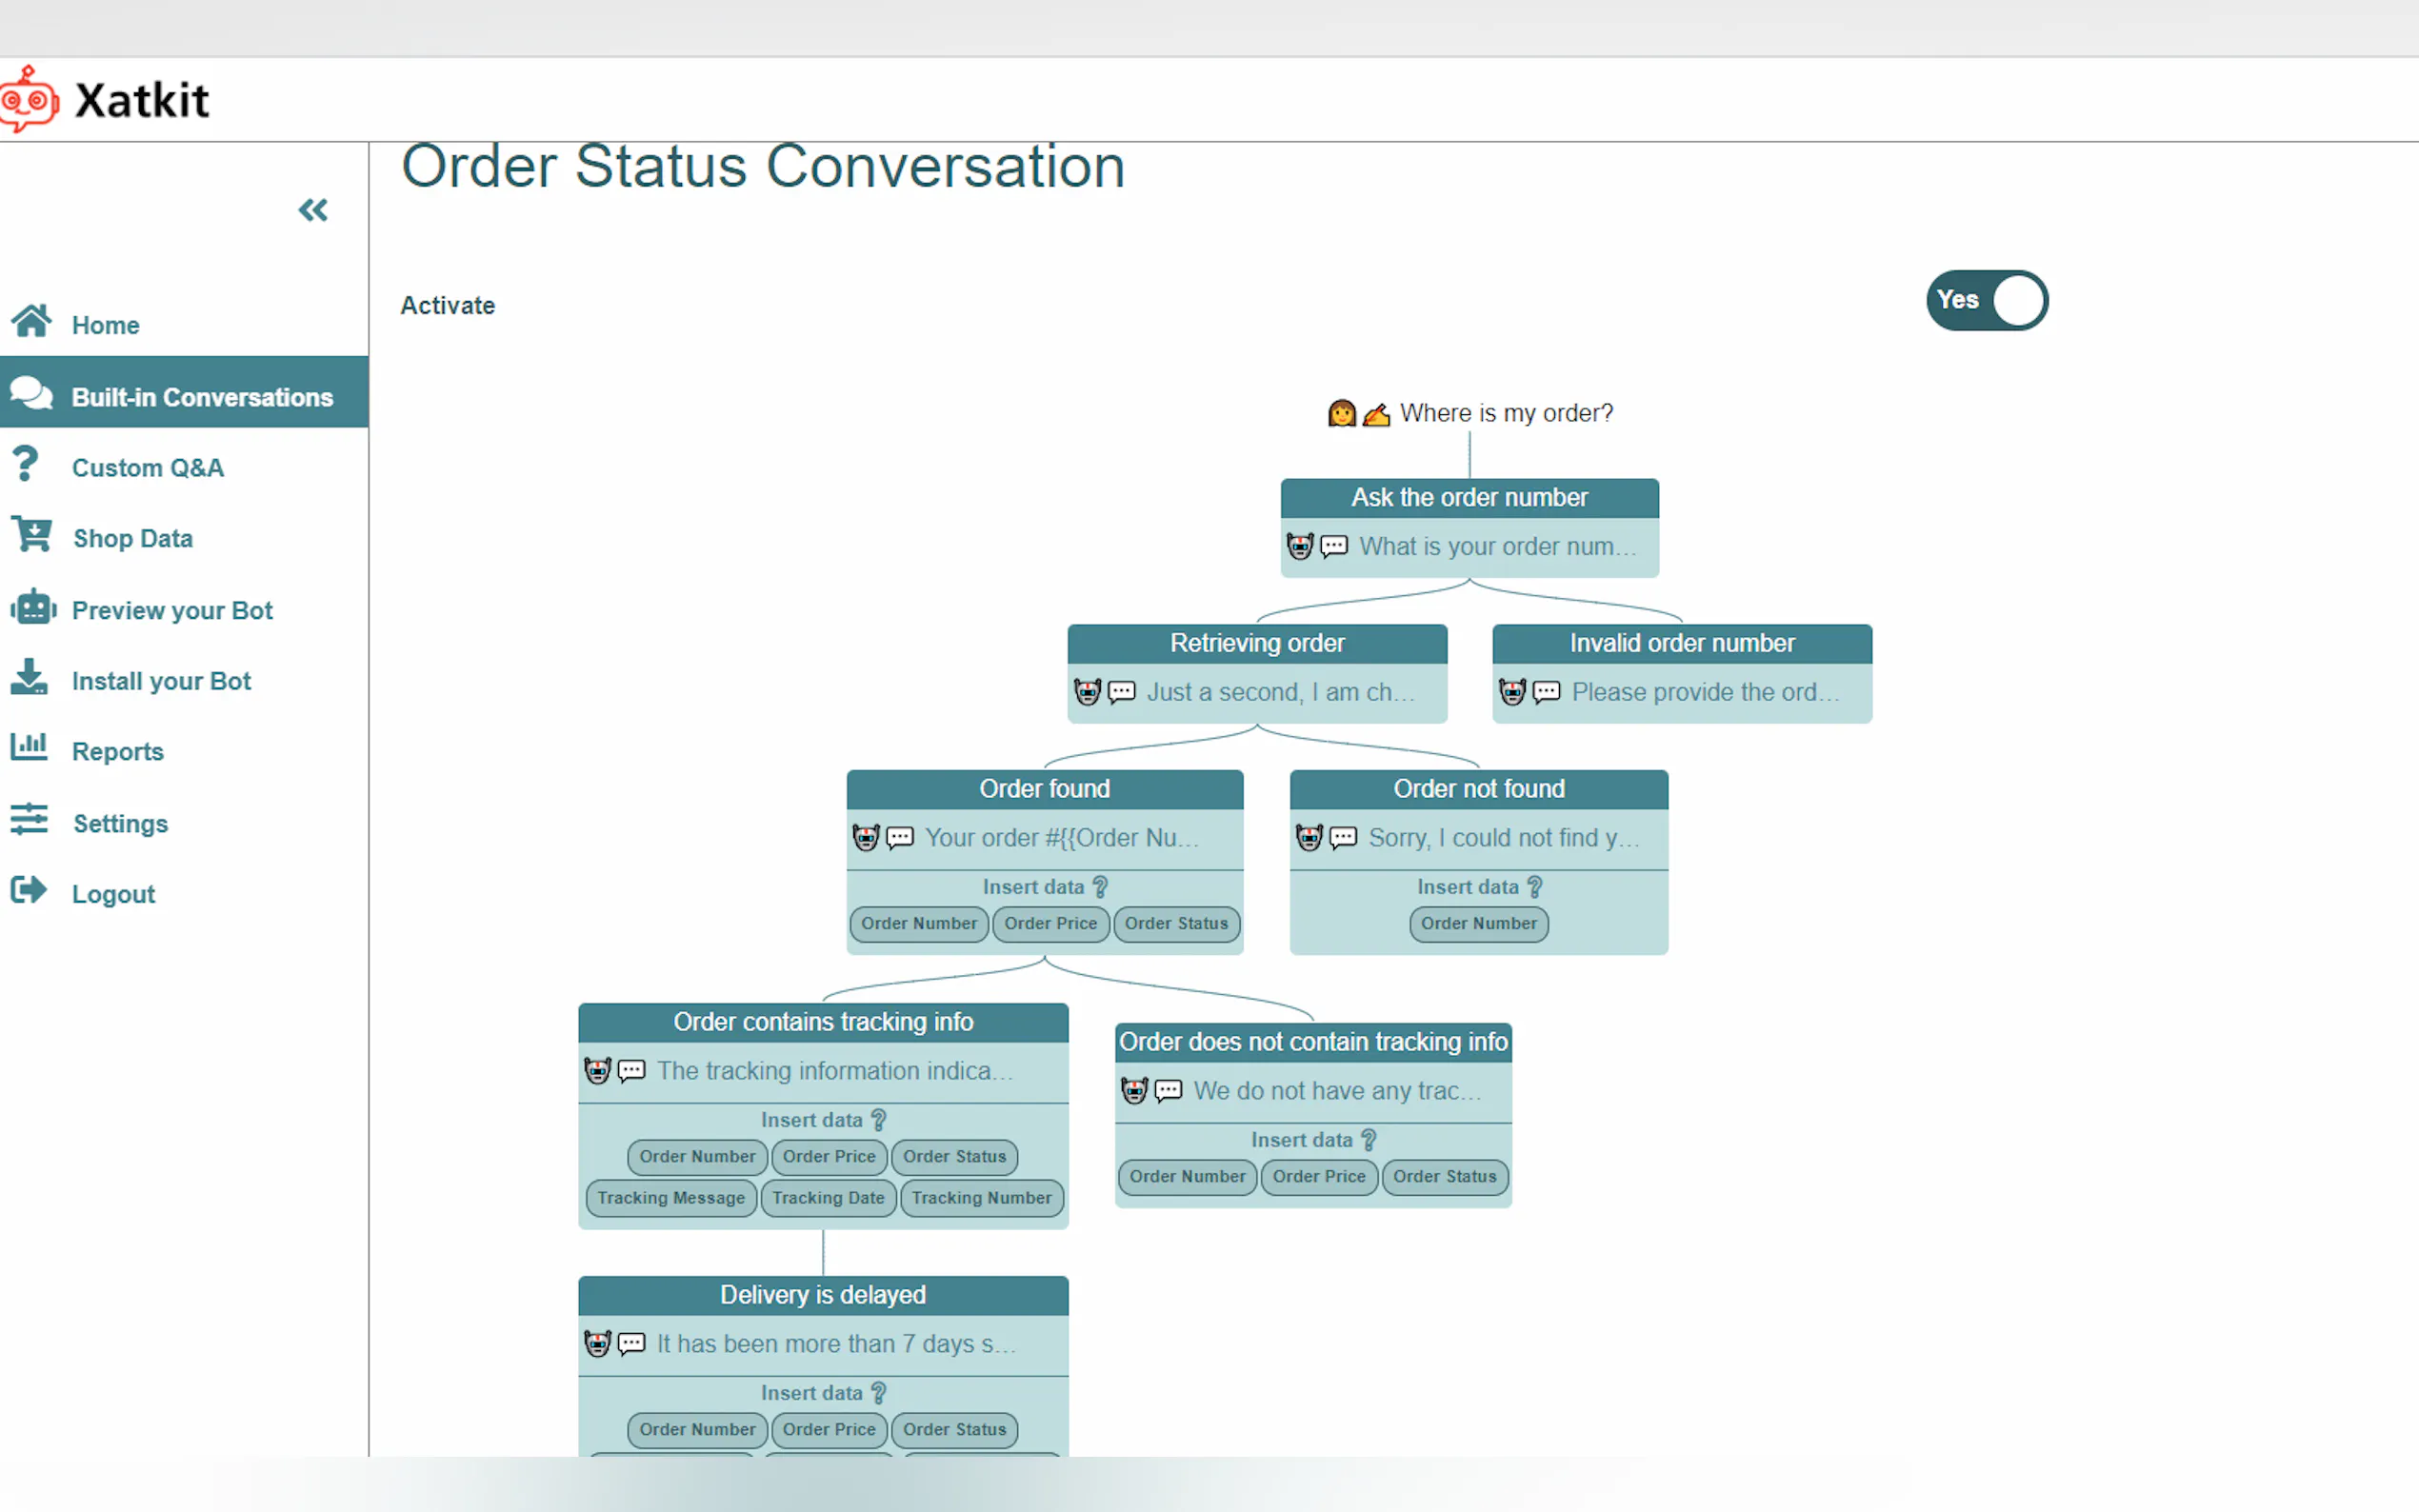Click the Custom Q&A question mark icon

coord(26,465)
